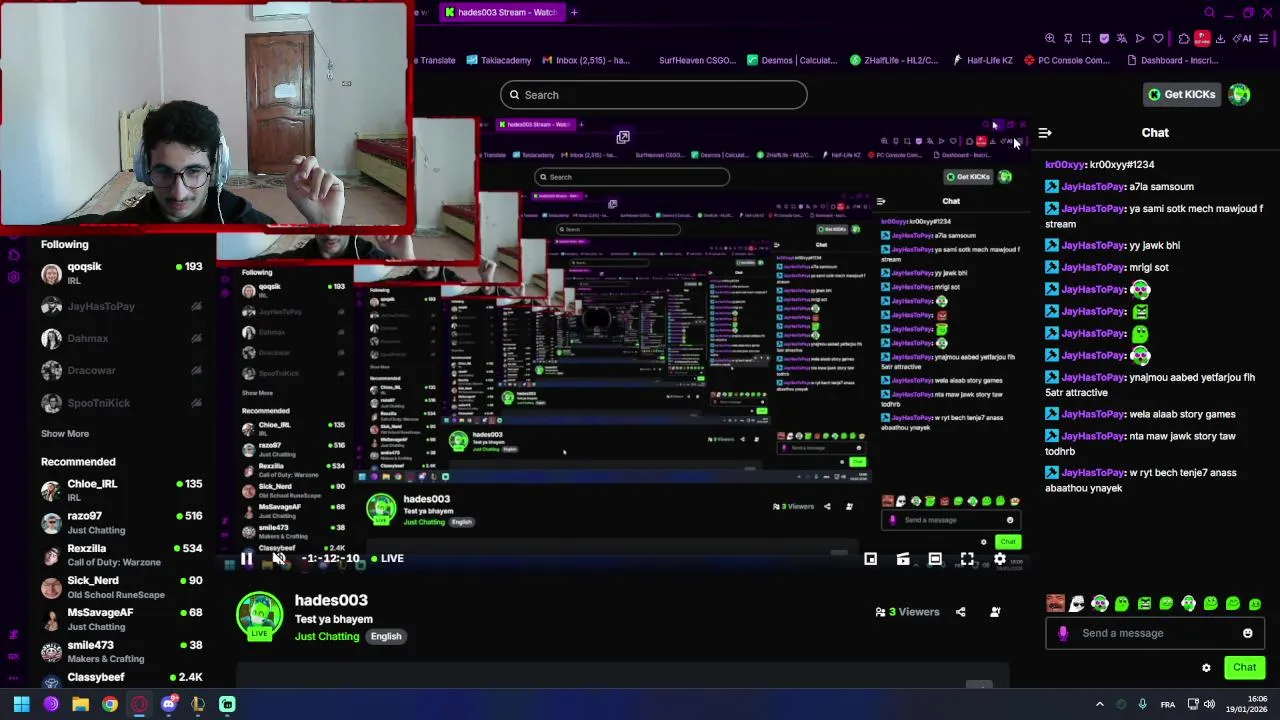
Task: Open the emoji picker in message box
Action: [1247, 633]
